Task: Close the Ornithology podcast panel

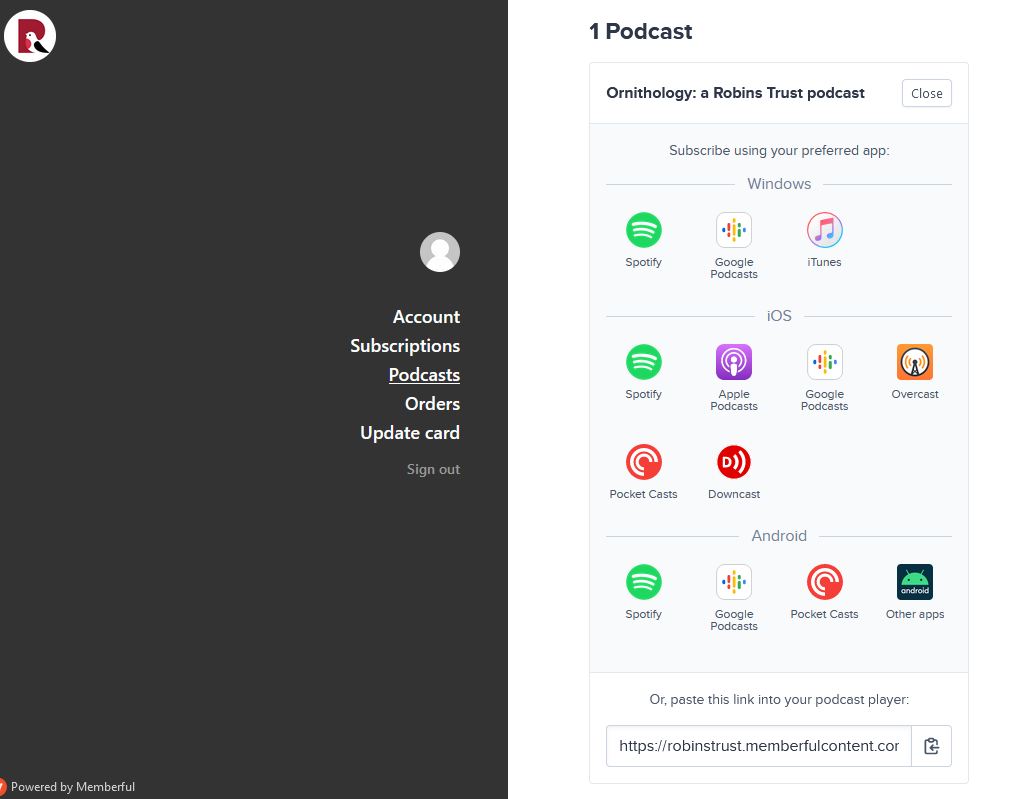Action: click(x=927, y=94)
